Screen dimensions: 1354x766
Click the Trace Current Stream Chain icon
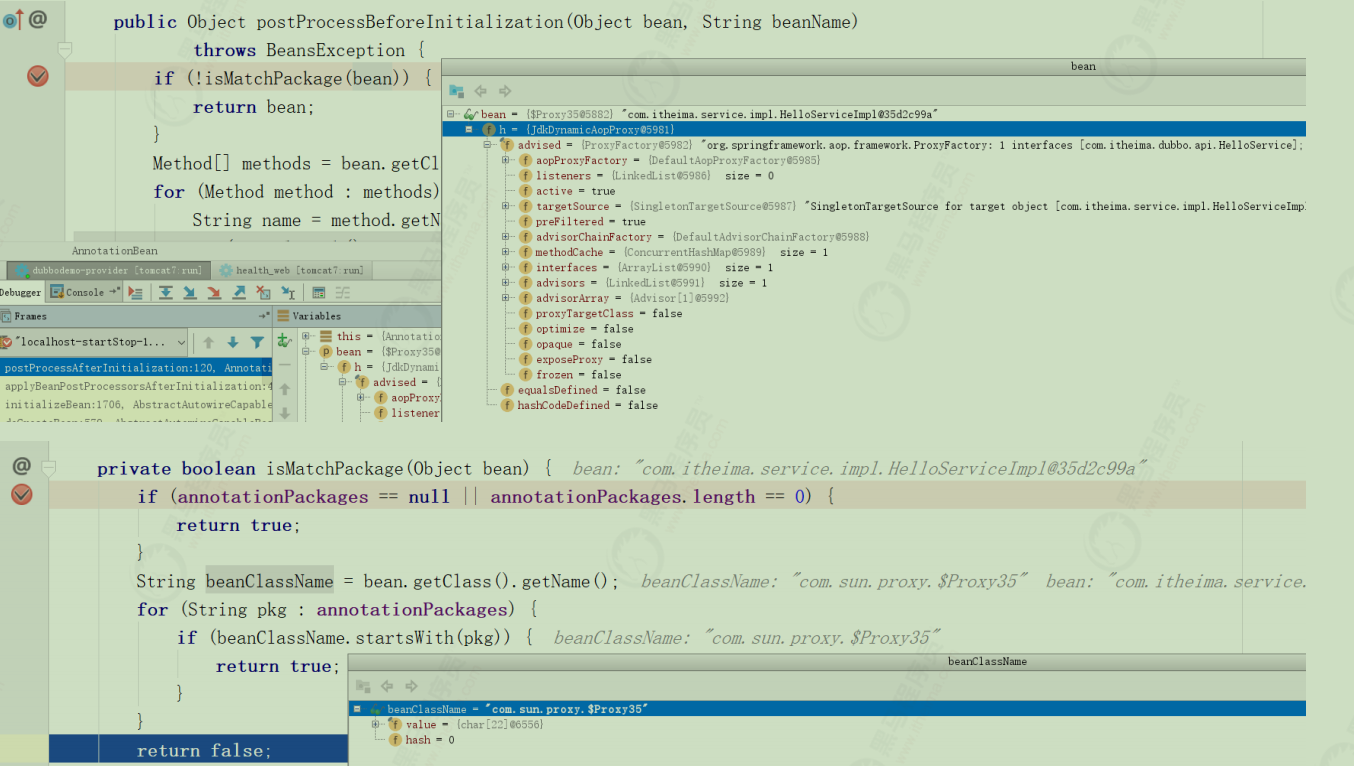click(342, 293)
